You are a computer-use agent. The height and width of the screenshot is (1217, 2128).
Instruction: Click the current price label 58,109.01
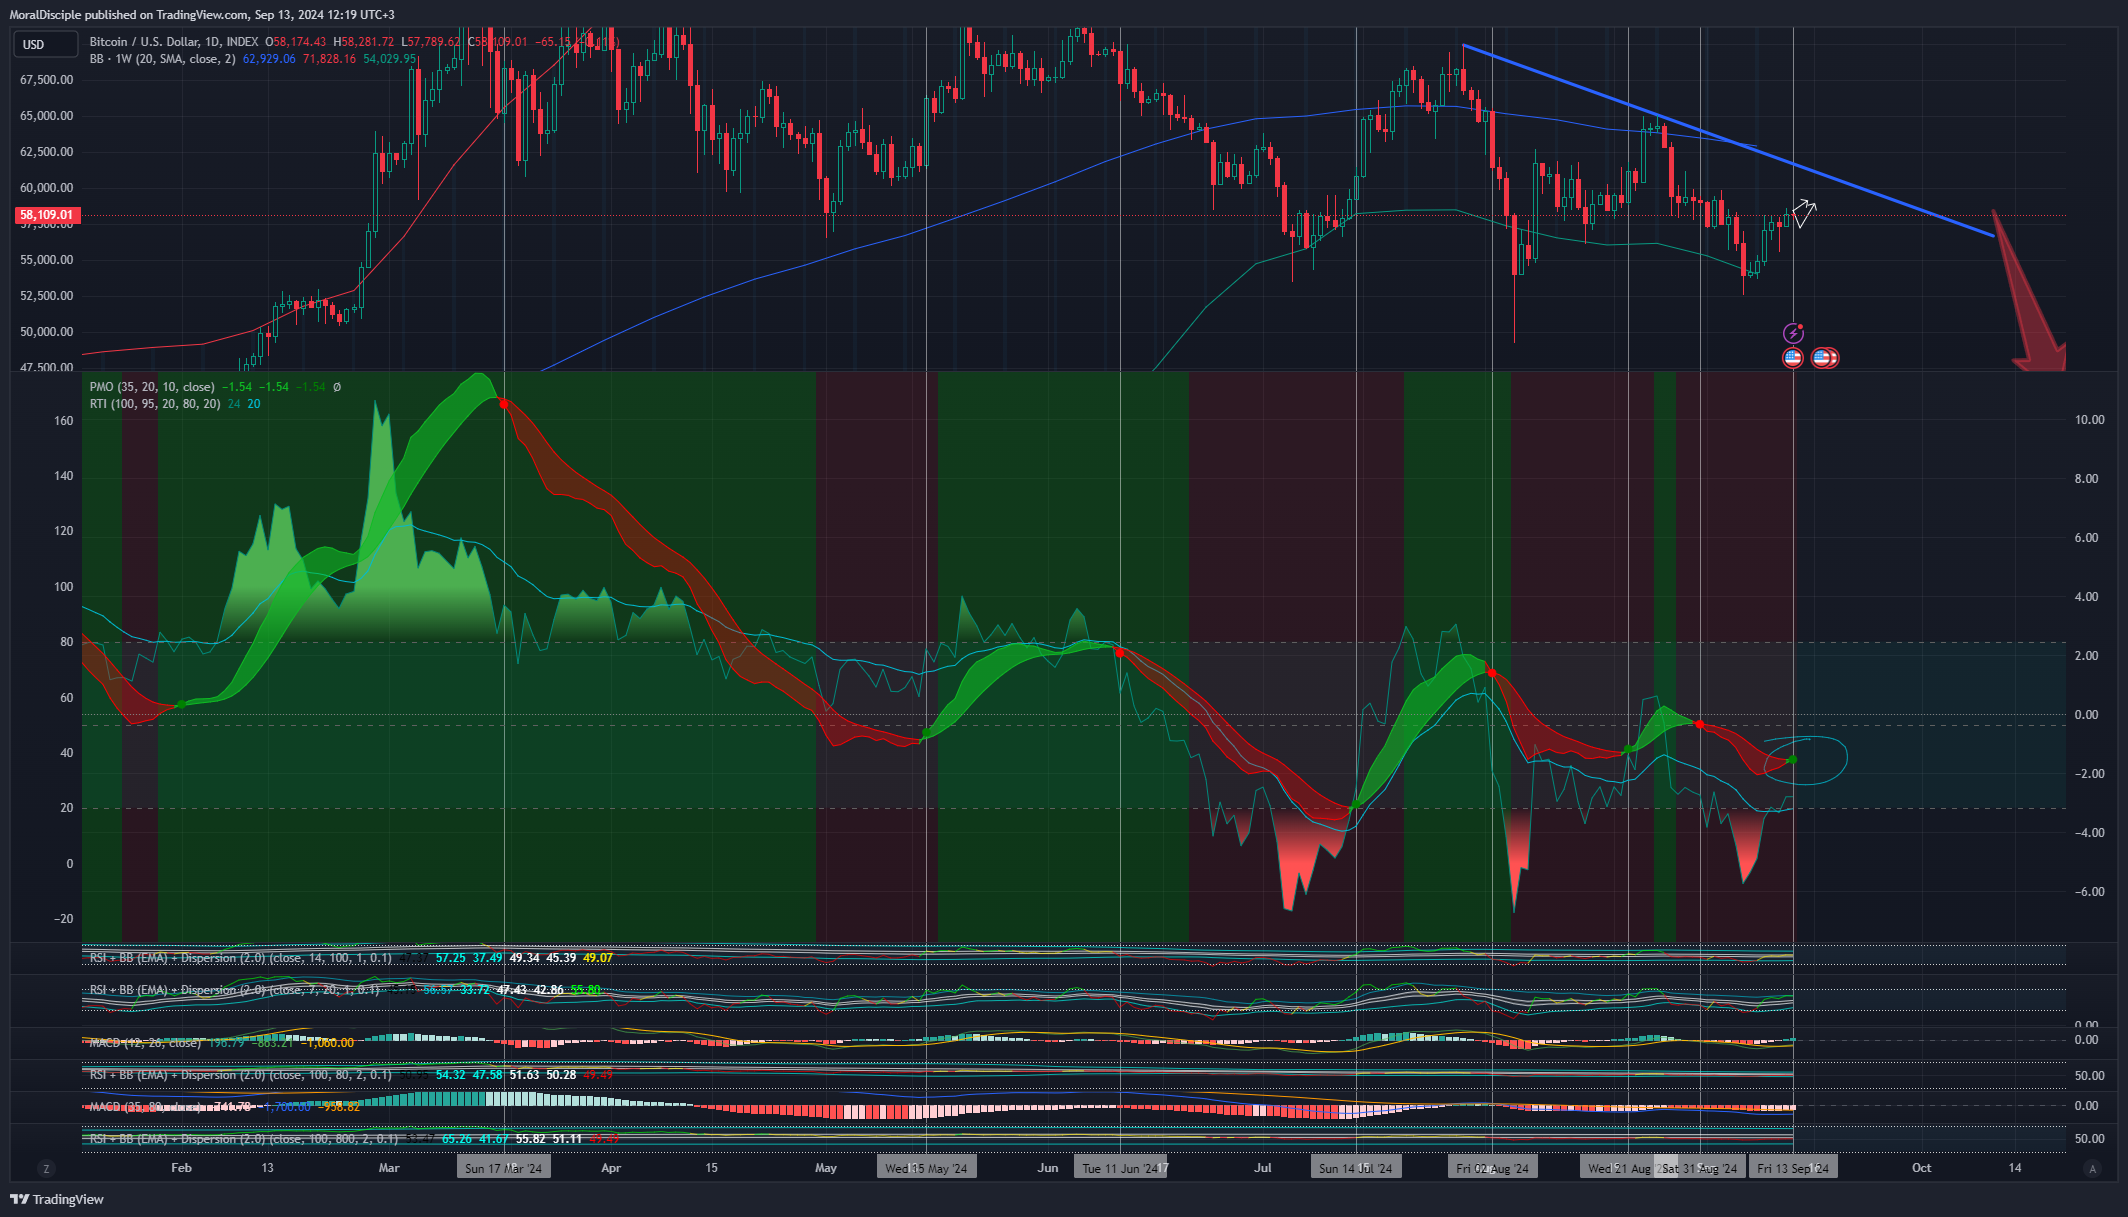click(46, 215)
